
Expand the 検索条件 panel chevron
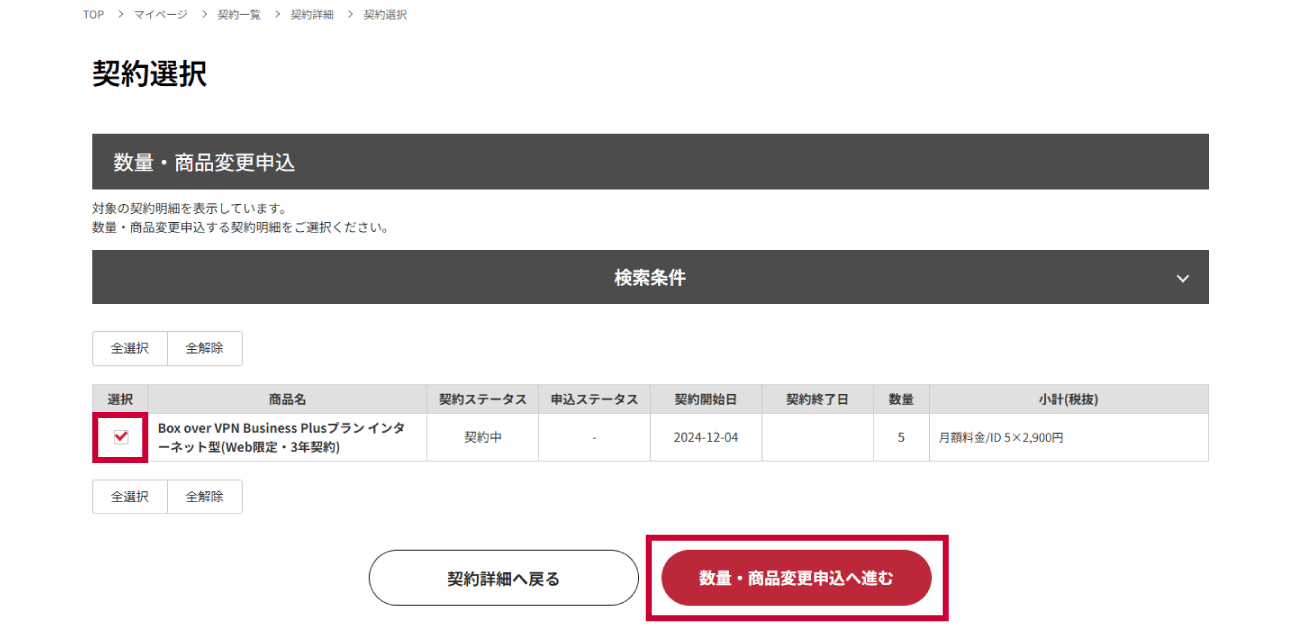[x=1183, y=278]
